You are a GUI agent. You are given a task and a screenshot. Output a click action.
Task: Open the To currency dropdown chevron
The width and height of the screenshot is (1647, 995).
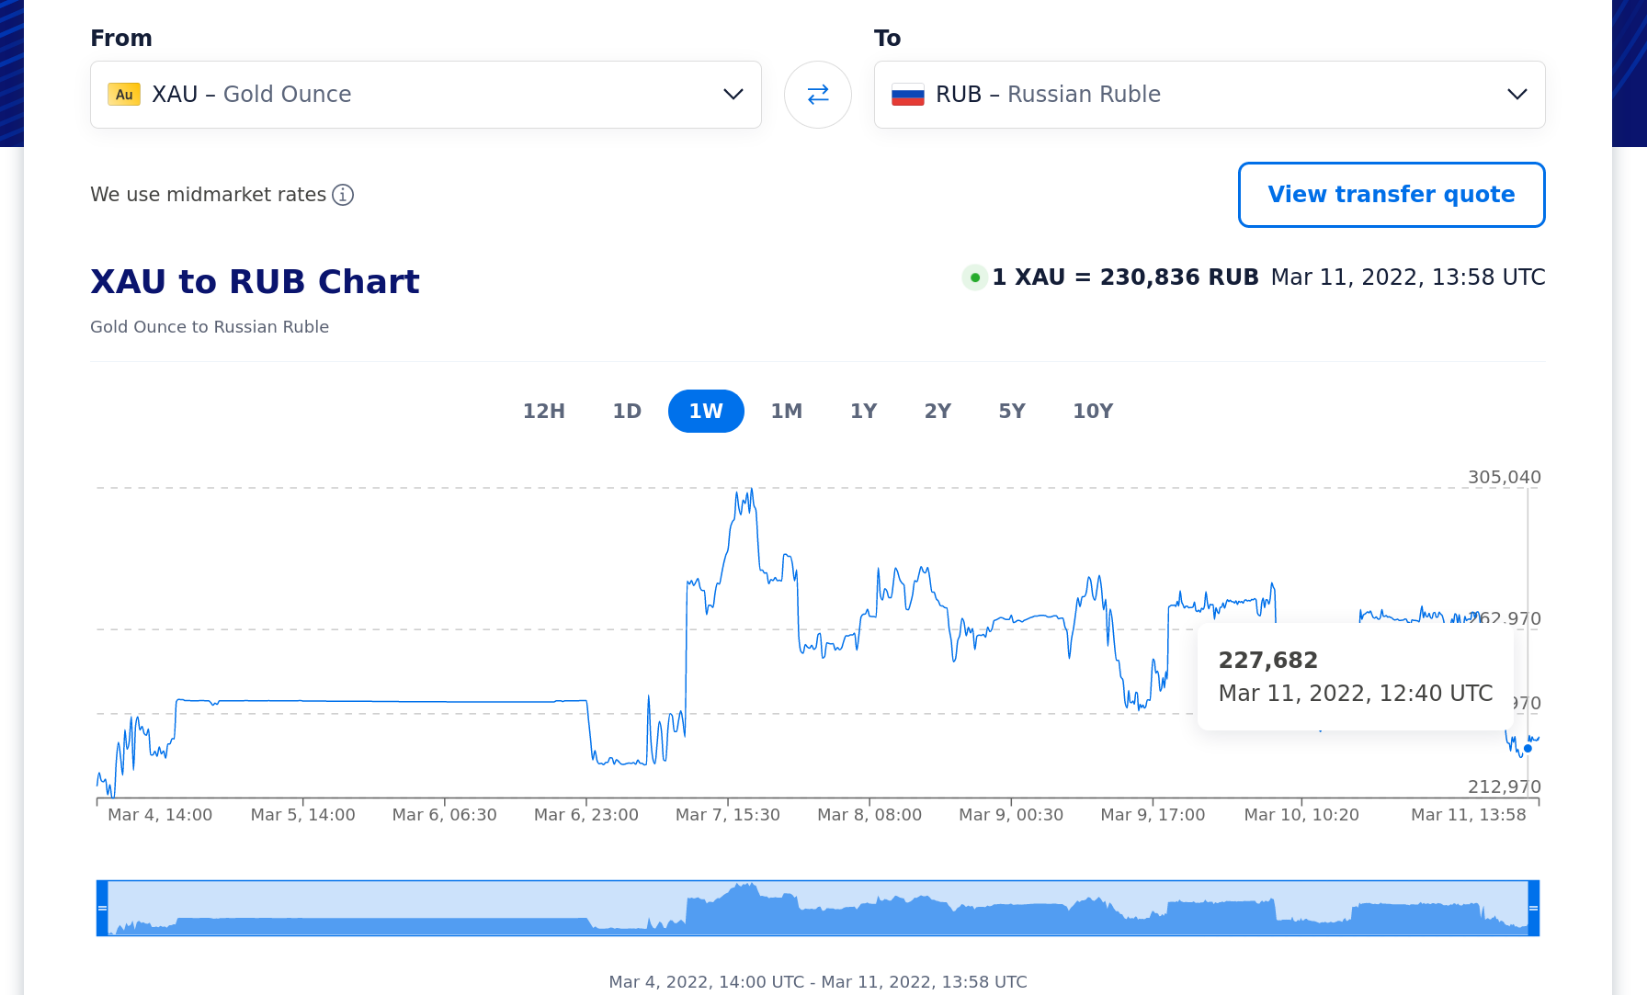(x=1516, y=94)
